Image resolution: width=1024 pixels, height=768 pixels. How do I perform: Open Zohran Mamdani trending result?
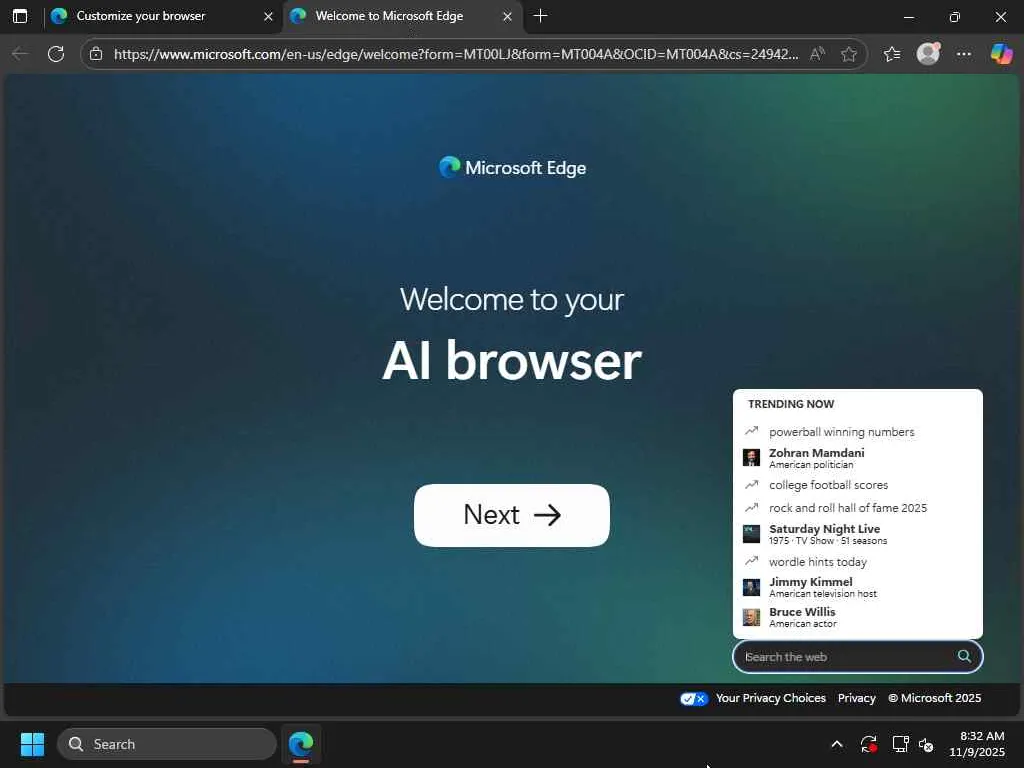(x=857, y=458)
